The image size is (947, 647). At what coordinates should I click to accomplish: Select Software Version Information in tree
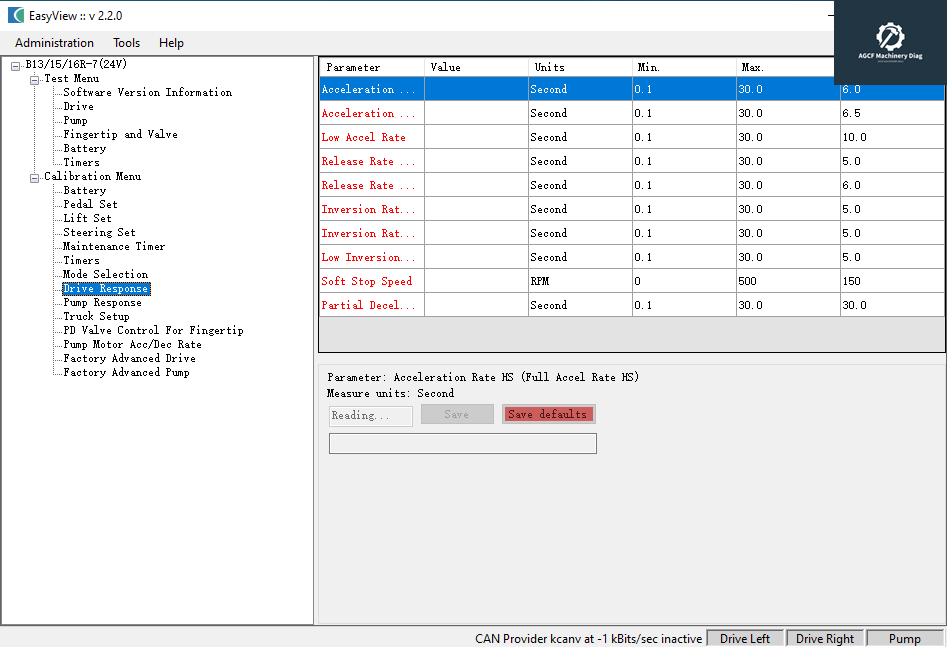(147, 93)
